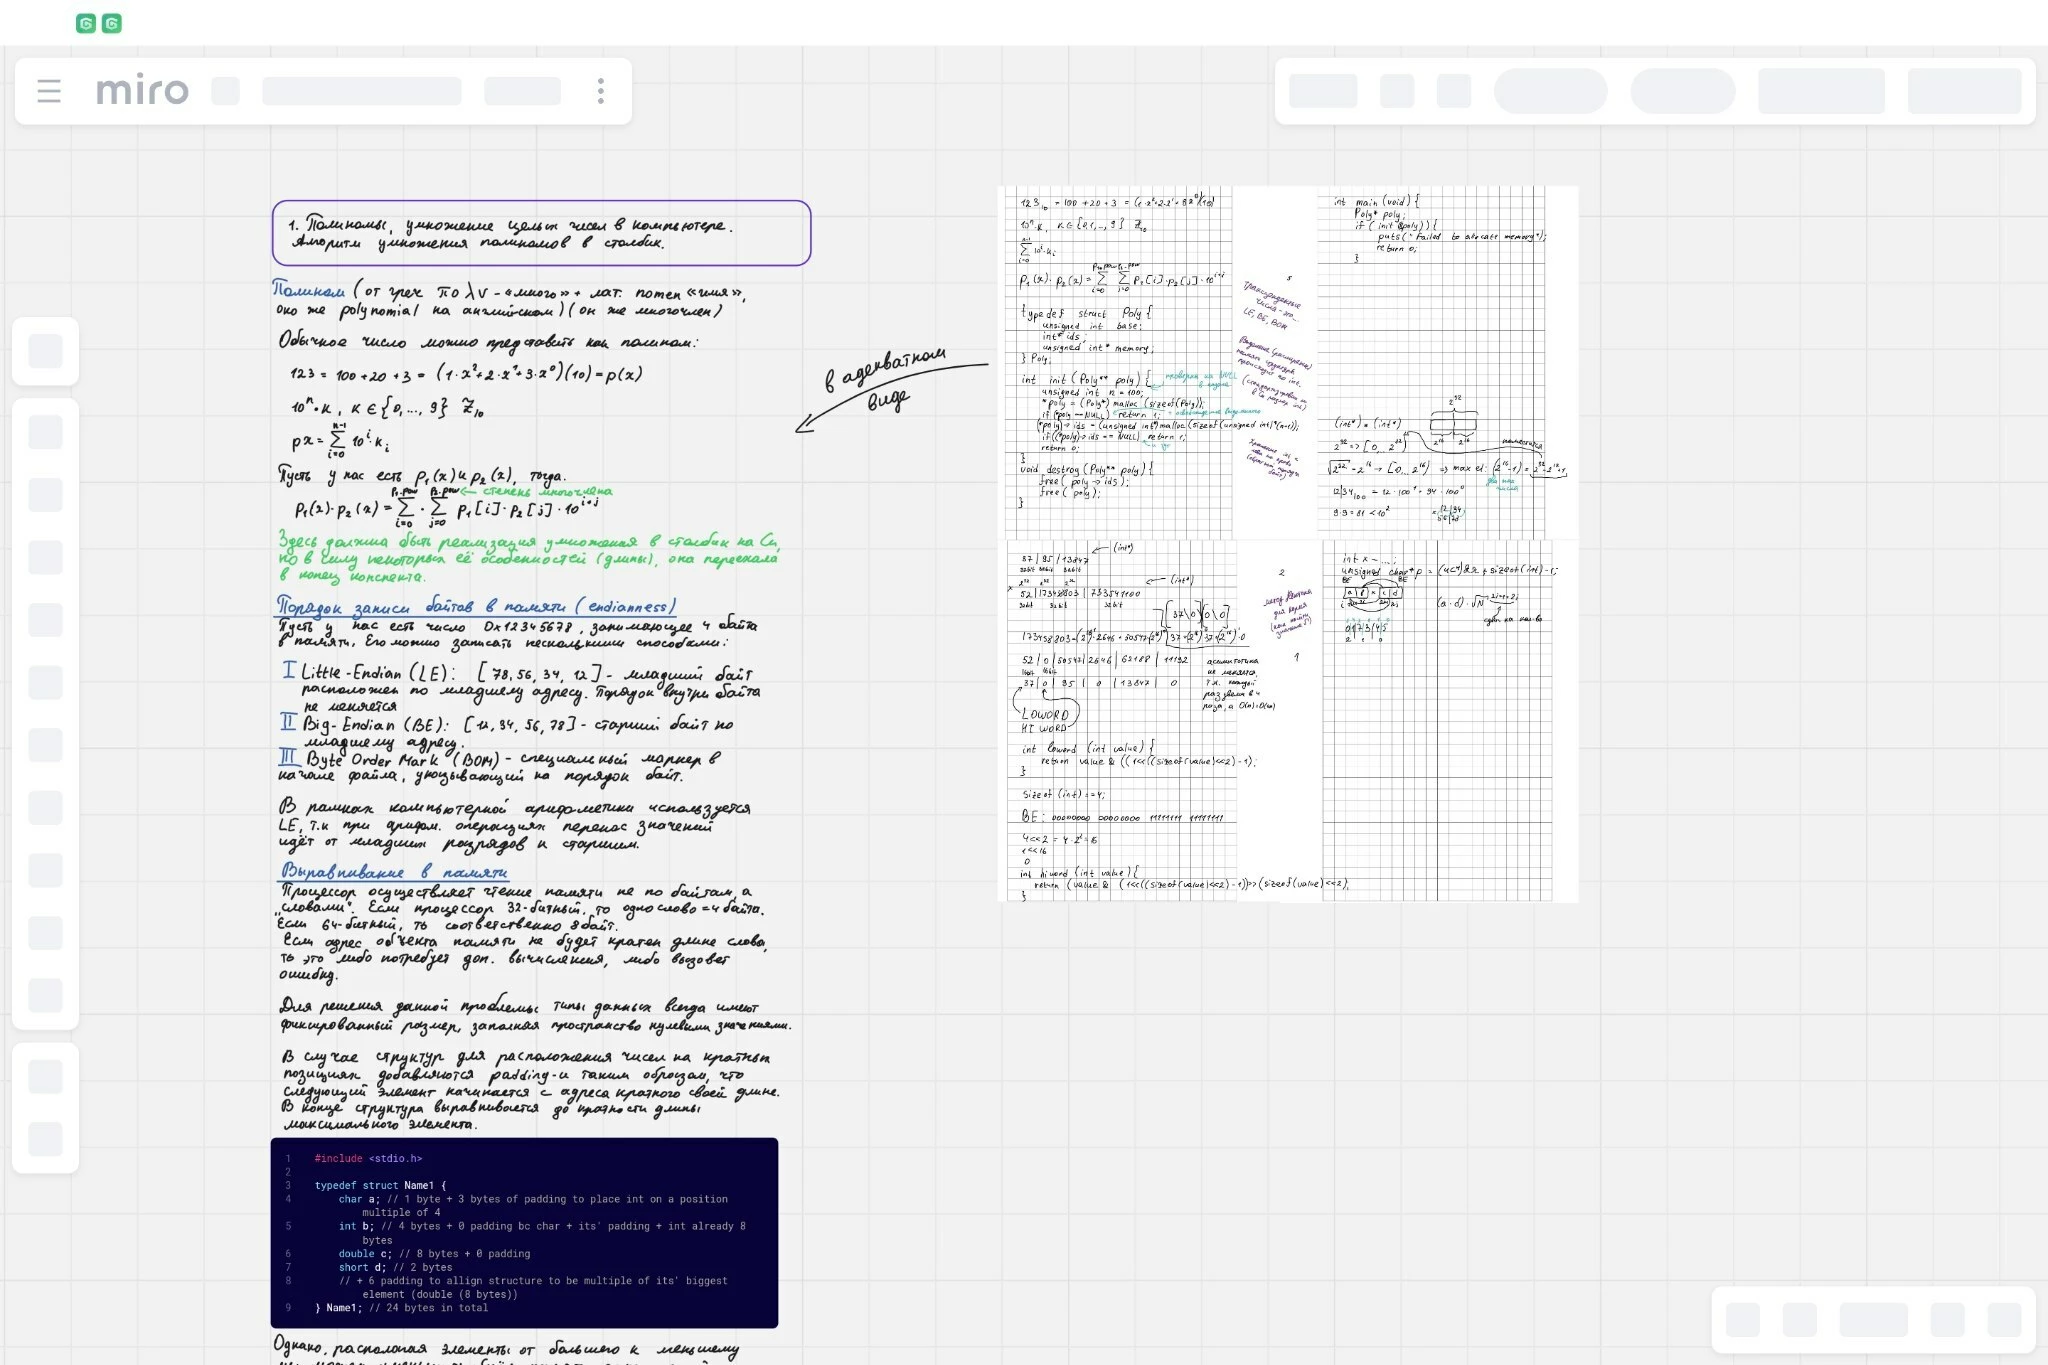Select the endianness heading in the notes
Screen dimensions: 2048x1365
click(476, 607)
